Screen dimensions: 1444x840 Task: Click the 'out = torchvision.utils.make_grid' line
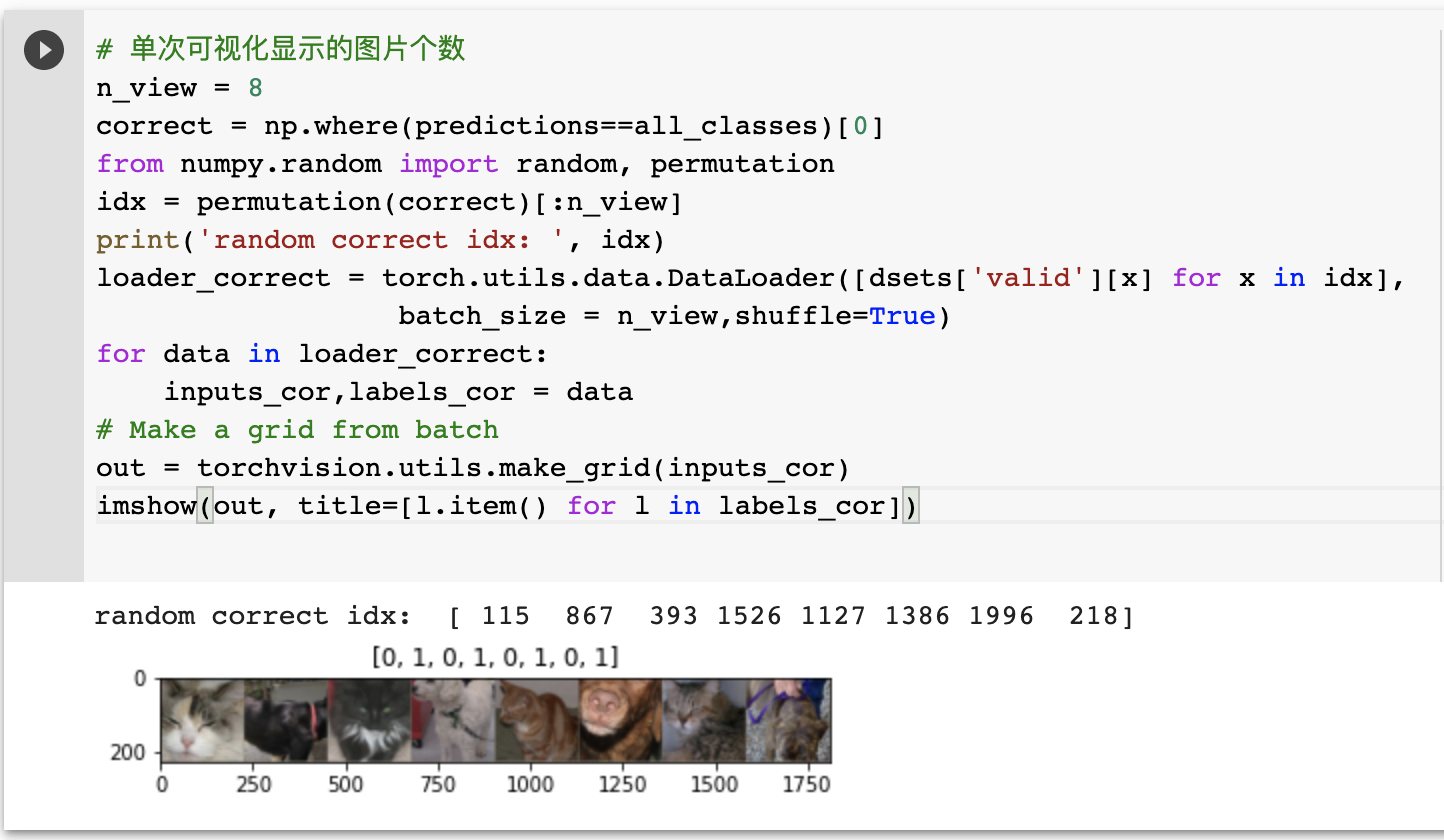[473, 468]
